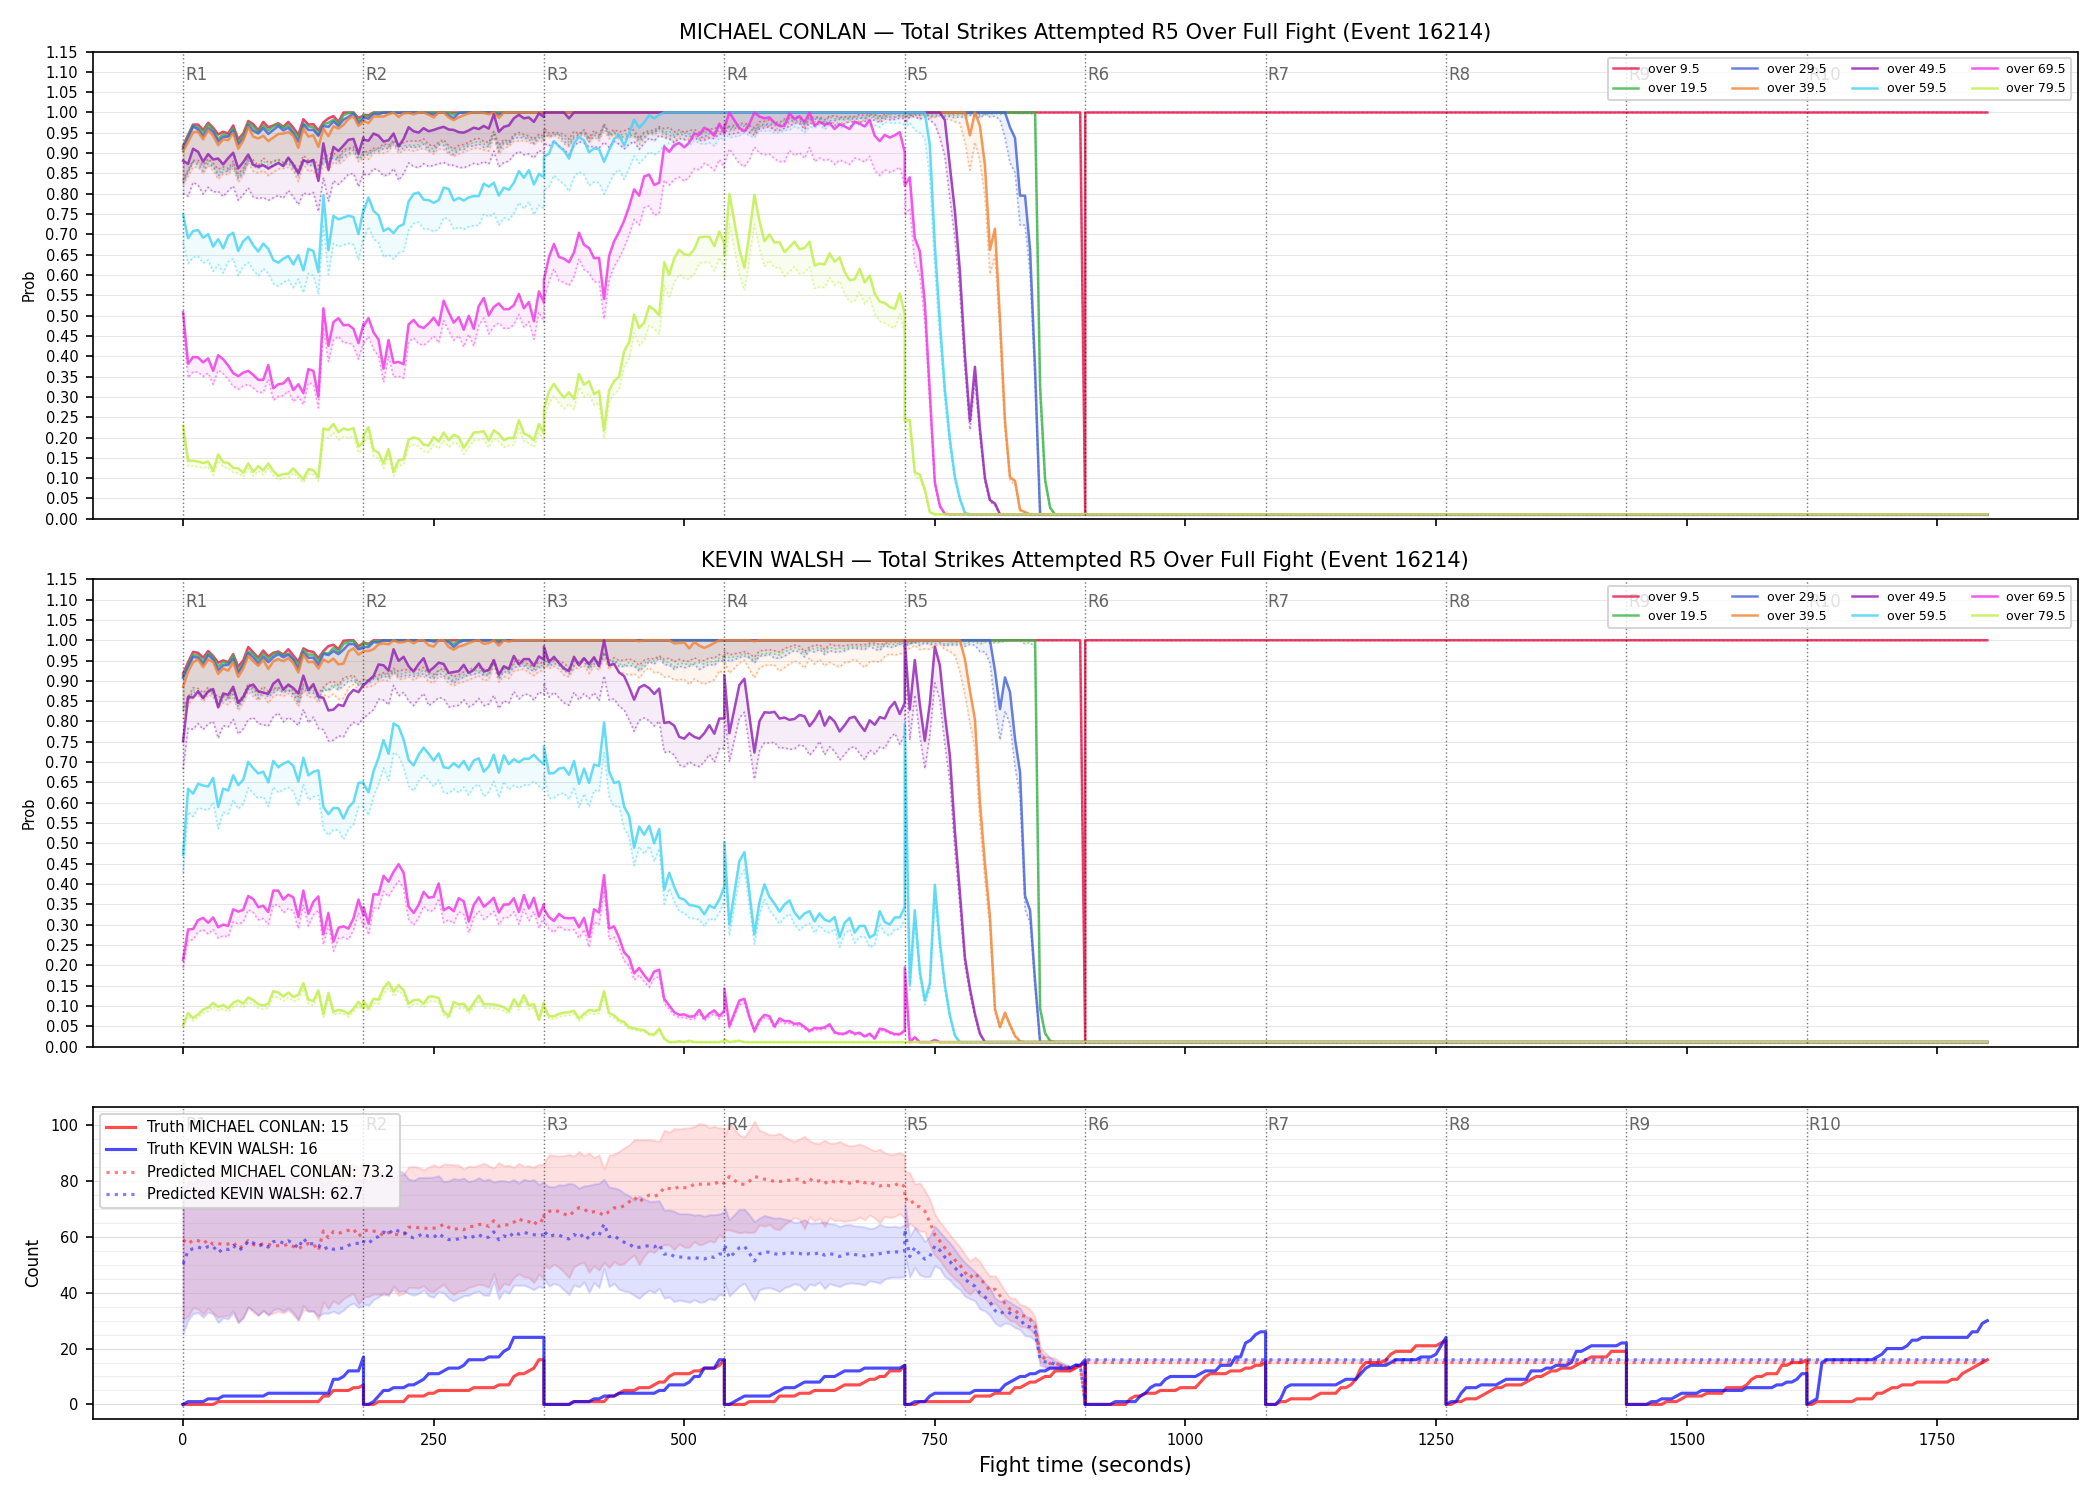Click the R7 round marker in Conlan chart
The width and height of the screenshot is (2100, 1500).
coord(1278,74)
